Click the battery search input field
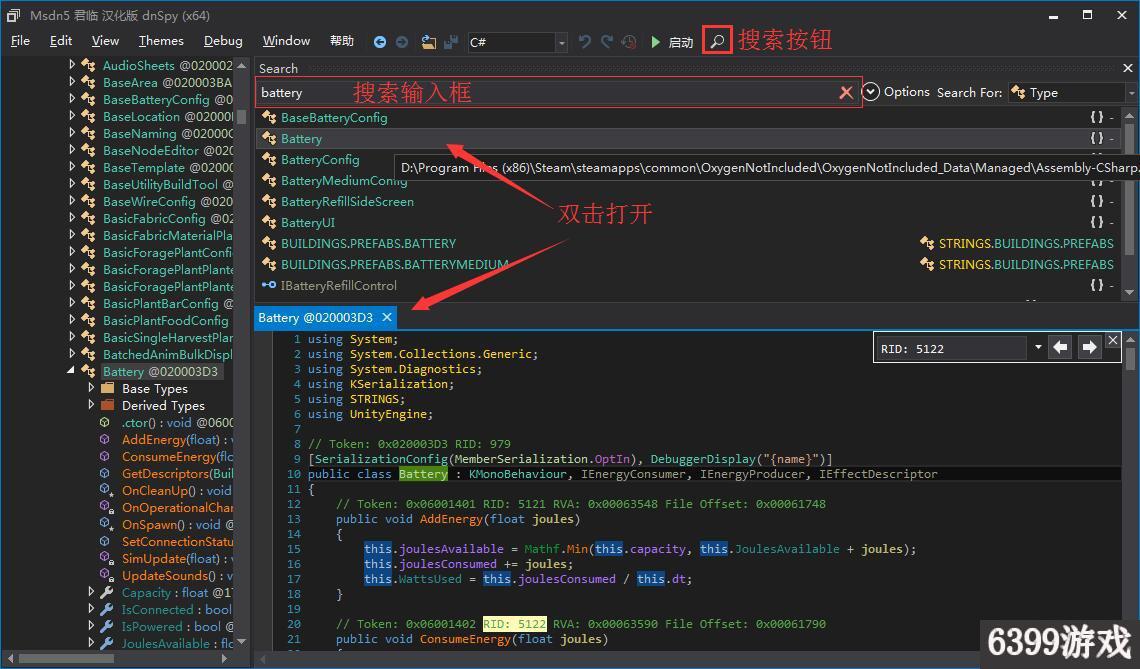This screenshot has width=1140, height=669. [x=558, y=92]
